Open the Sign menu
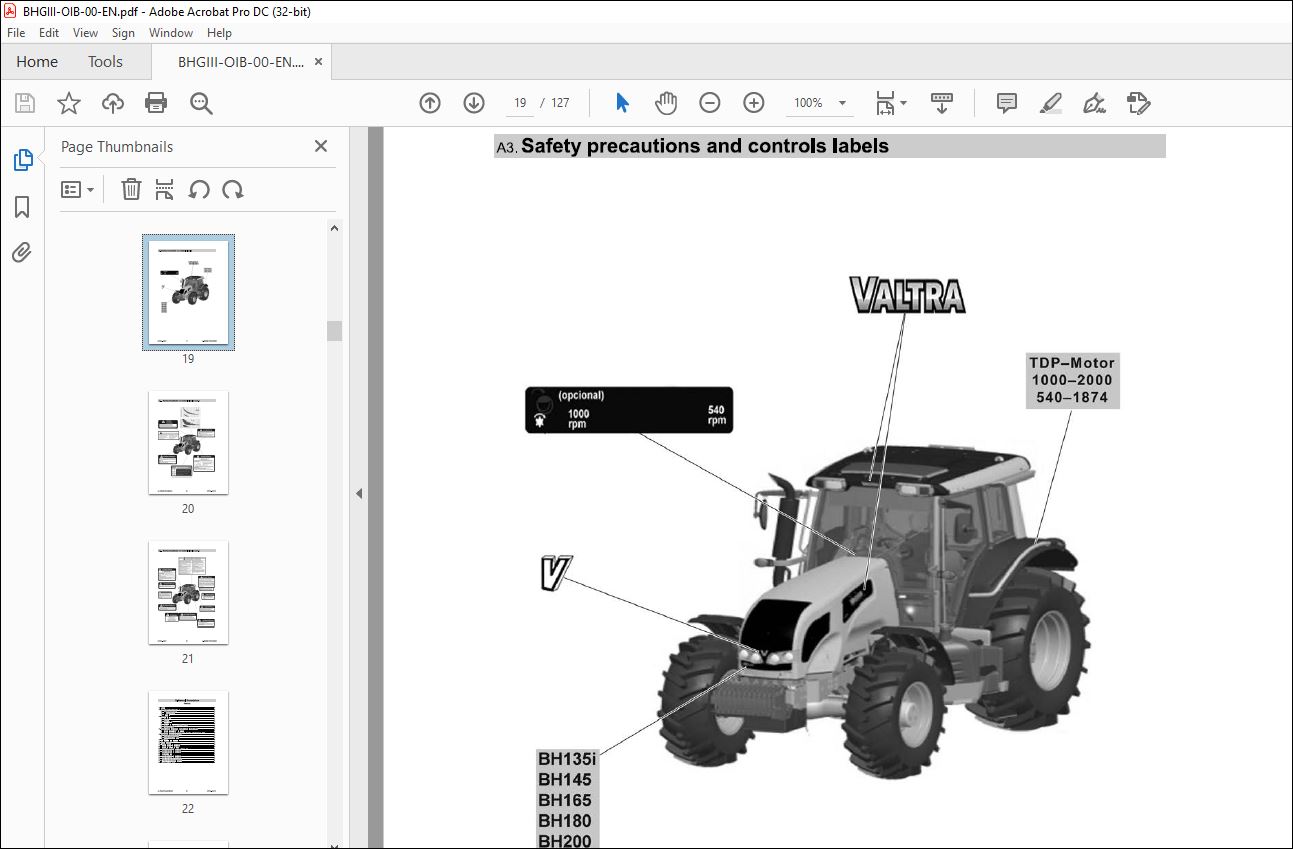1293x849 pixels. (x=123, y=33)
